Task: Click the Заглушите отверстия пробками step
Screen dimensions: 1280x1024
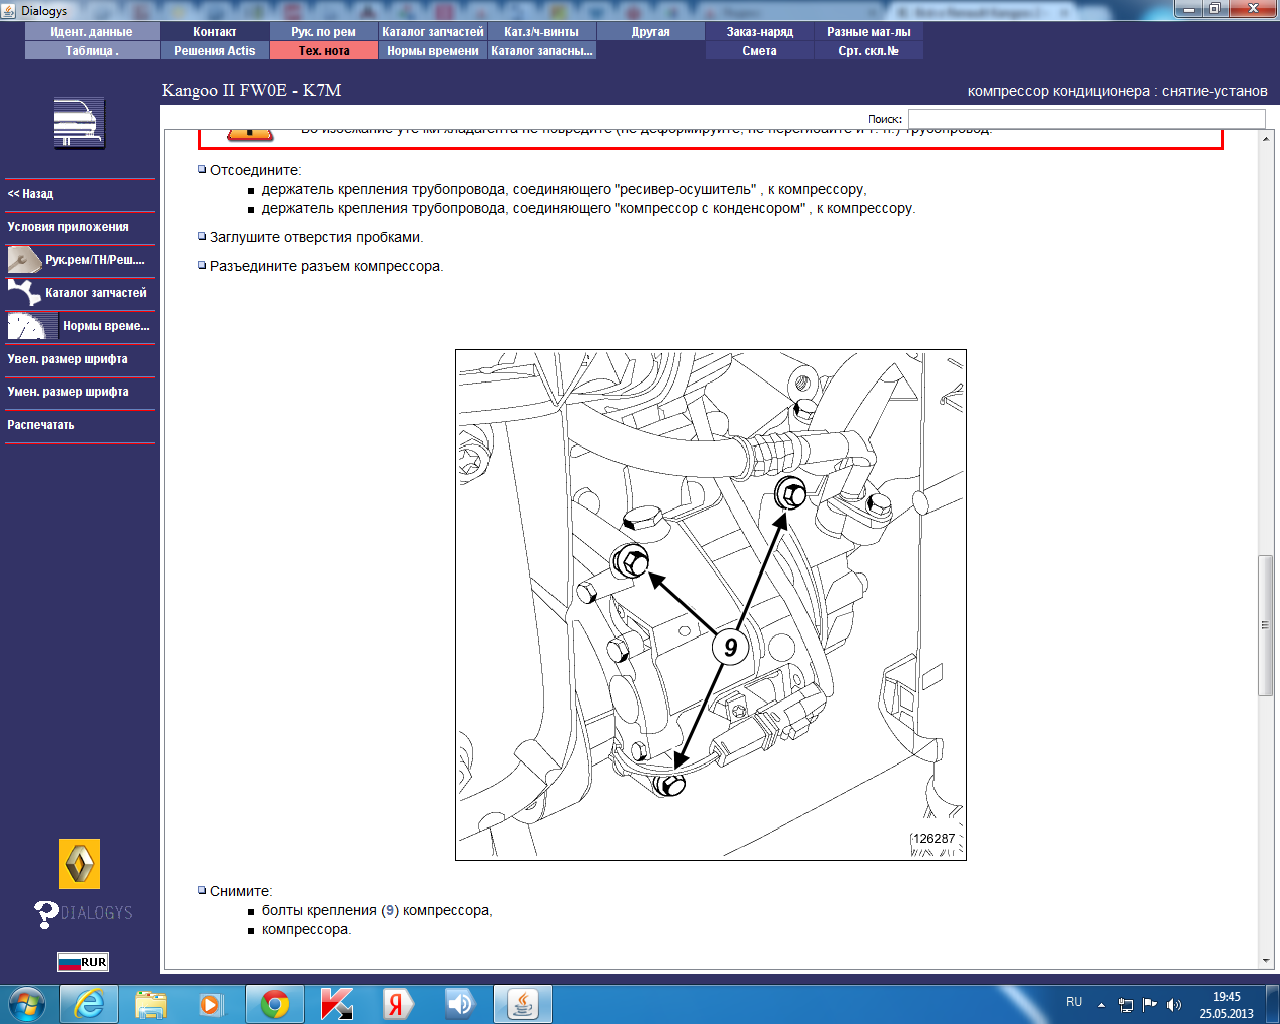Action: pos(316,238)
